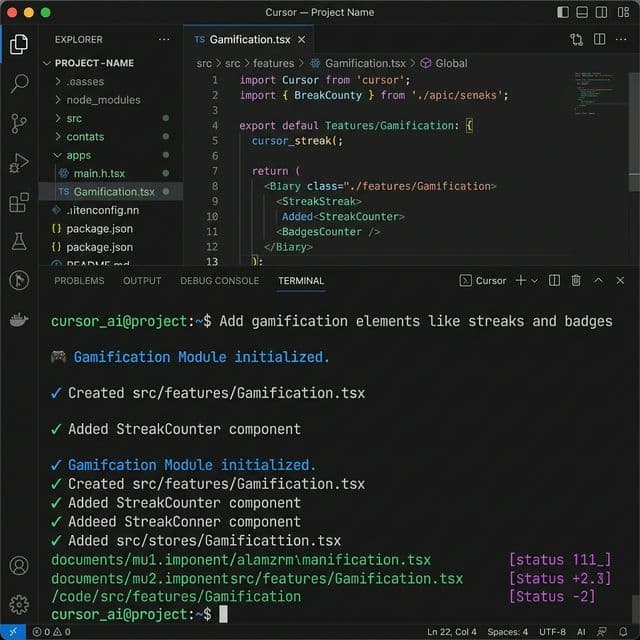Screen dimensions: 640x640
Task: Open Source Control view
Action: [19, 123]
